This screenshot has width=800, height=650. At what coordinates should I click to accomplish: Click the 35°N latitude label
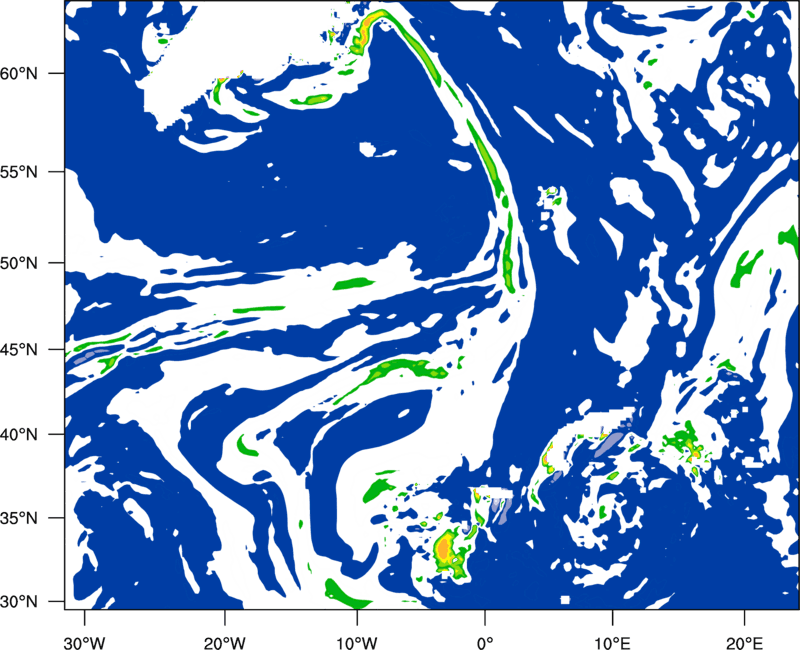(x=19, y=518)
